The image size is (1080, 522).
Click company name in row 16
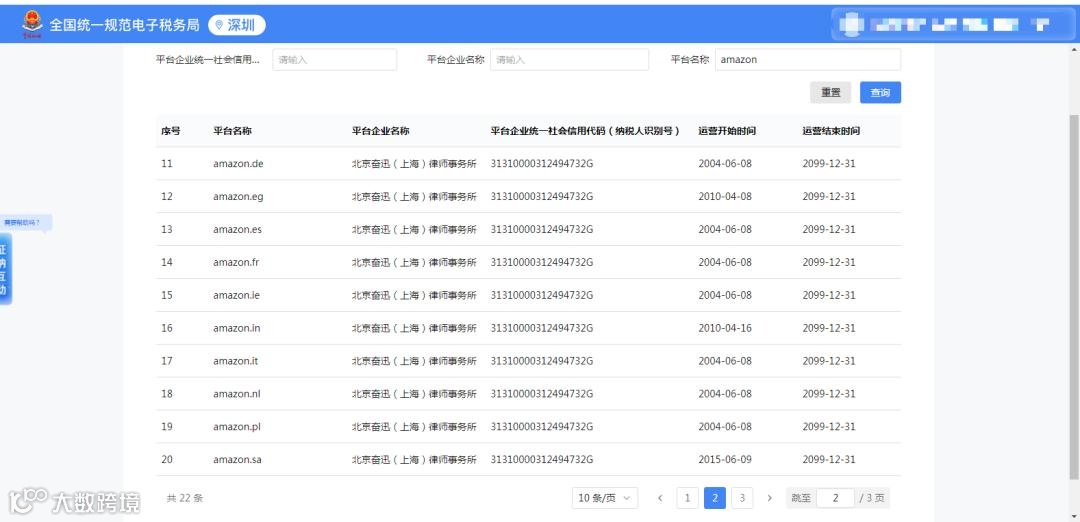(414, 328)
